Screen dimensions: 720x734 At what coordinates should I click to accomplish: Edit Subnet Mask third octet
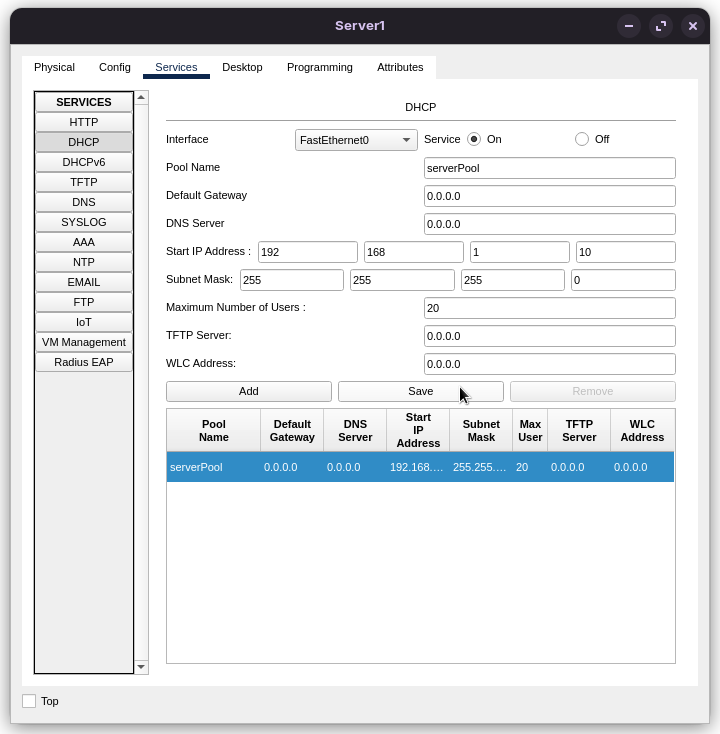point(513,280)
